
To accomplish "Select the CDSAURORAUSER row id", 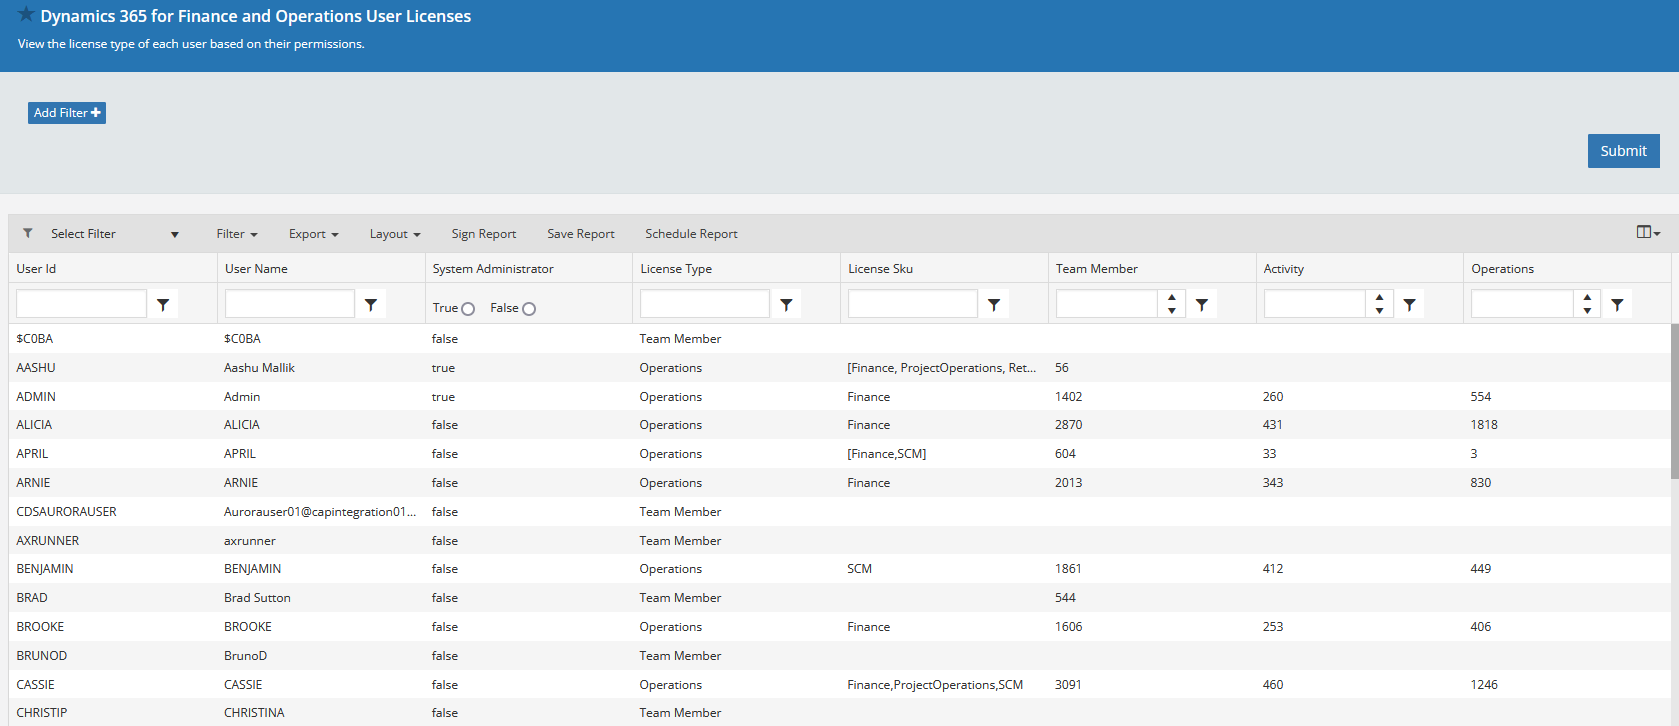I will click(67, 512).
